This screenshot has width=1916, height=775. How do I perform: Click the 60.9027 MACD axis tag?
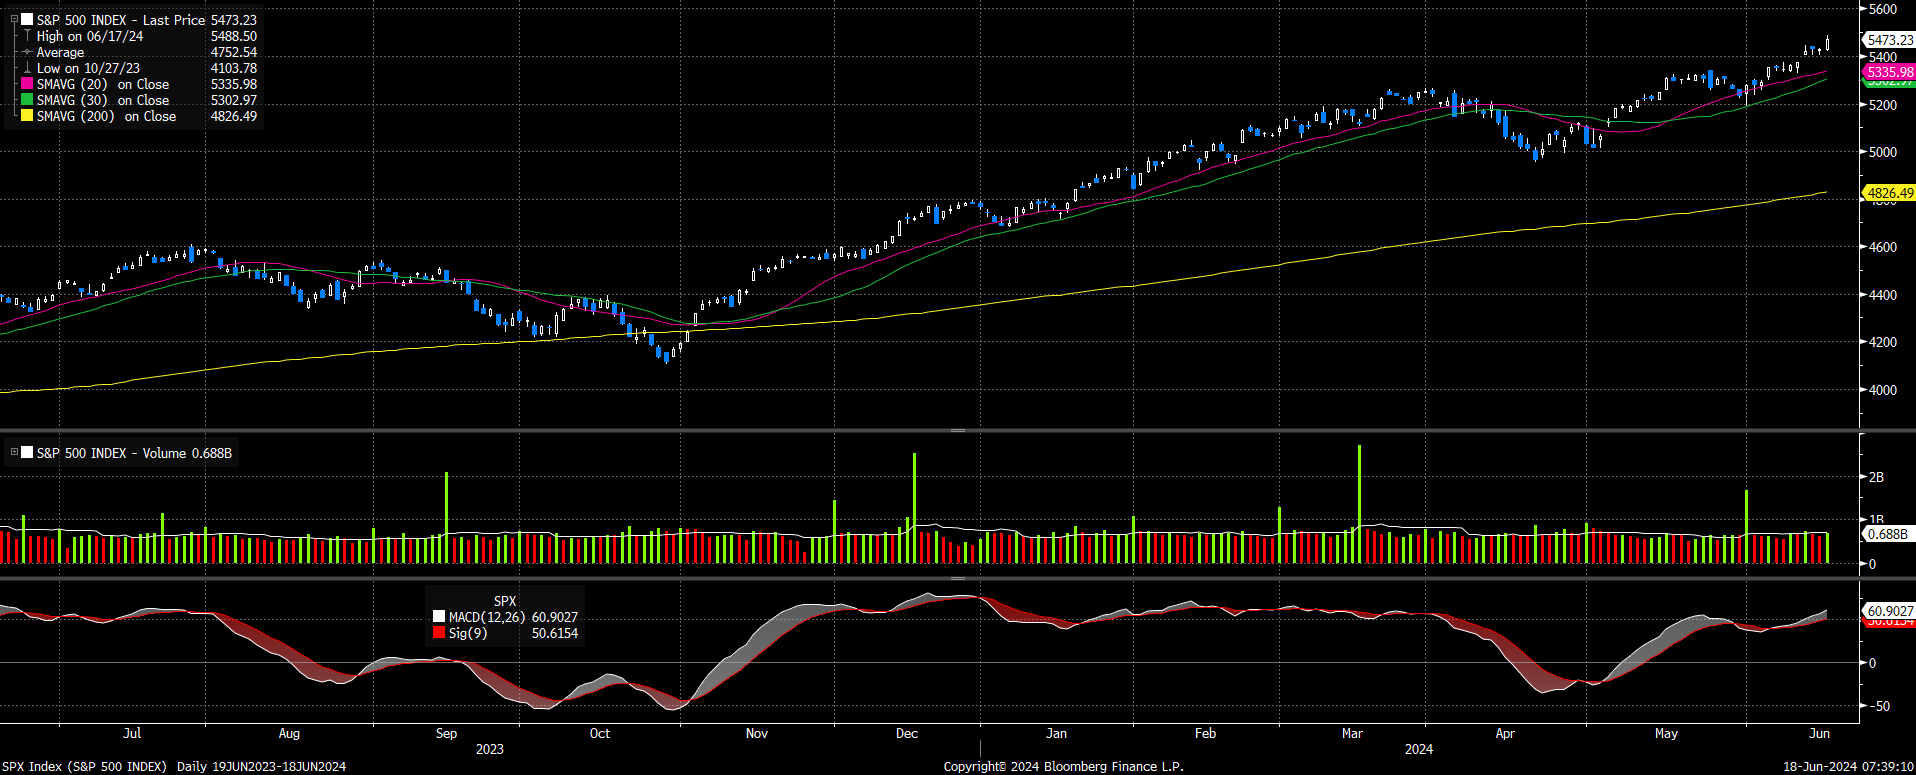pos(1889,610)
